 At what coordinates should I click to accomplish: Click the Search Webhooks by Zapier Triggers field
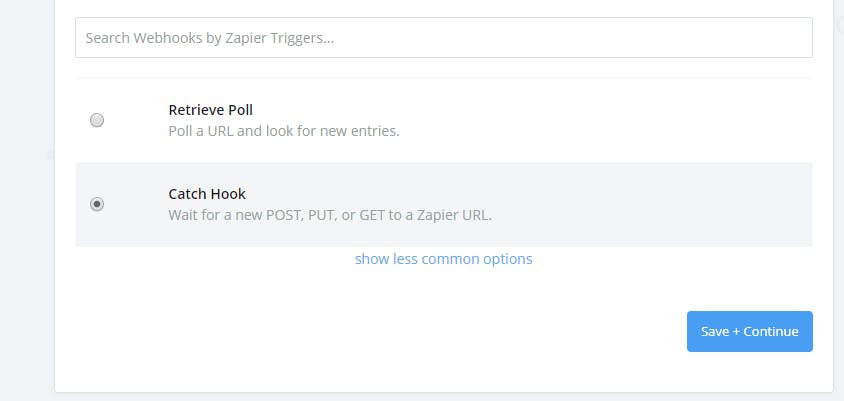pos(443,38)
